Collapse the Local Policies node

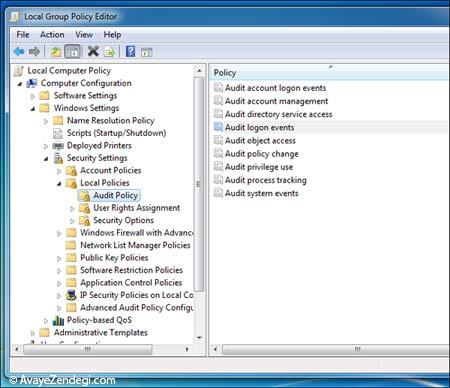pyautogui.click(x=59, y=184)
